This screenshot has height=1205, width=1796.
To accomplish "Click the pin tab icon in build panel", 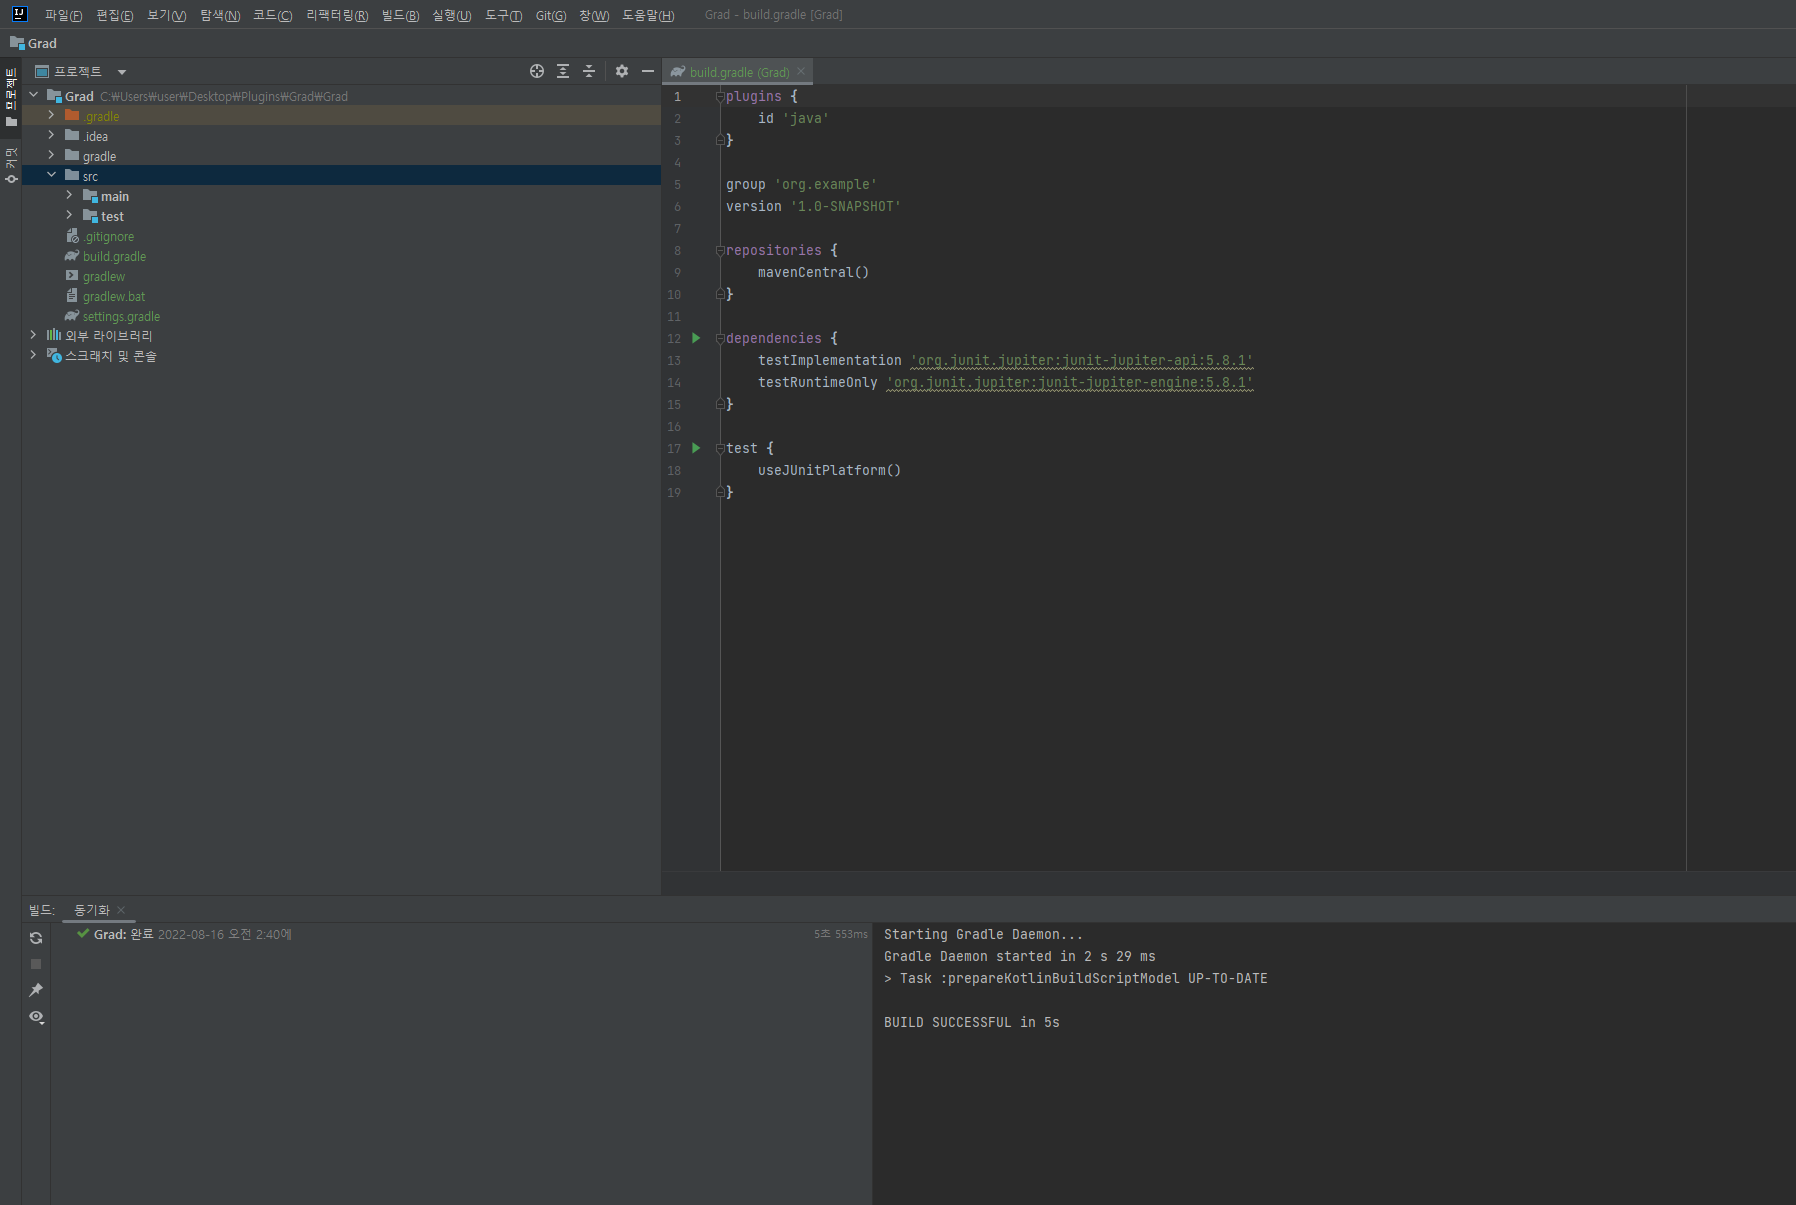I will point(36,990).
